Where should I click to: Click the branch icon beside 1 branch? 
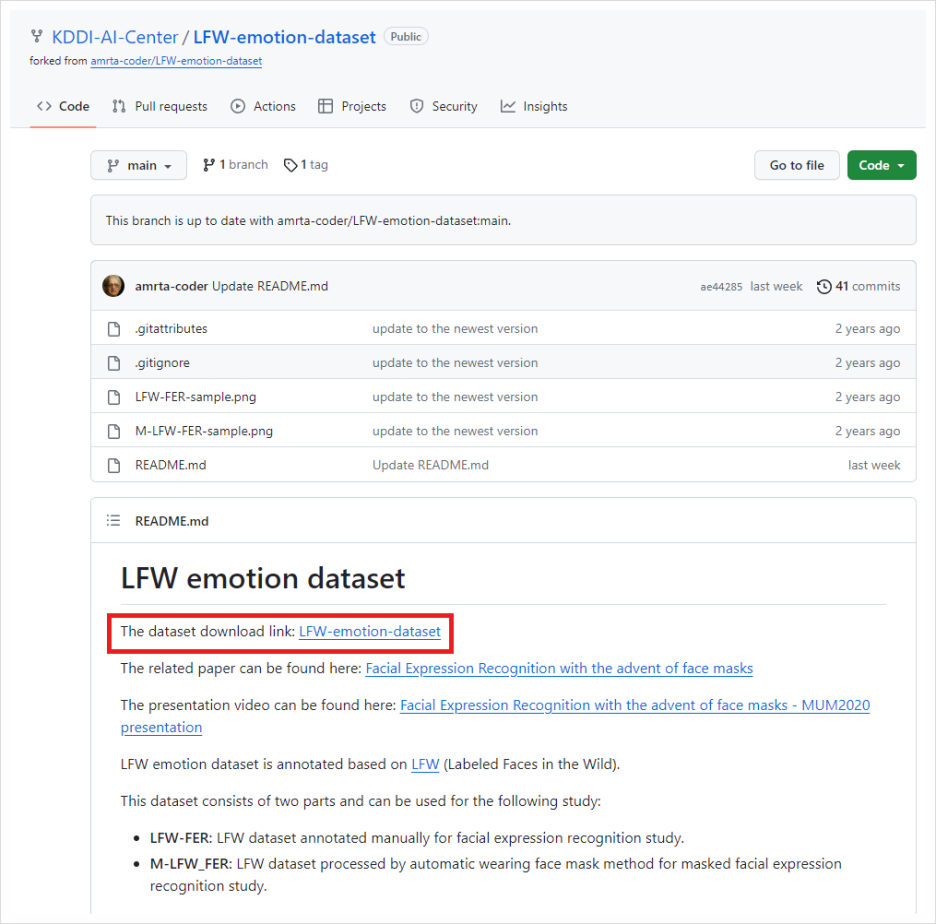(x=208, y=164)
